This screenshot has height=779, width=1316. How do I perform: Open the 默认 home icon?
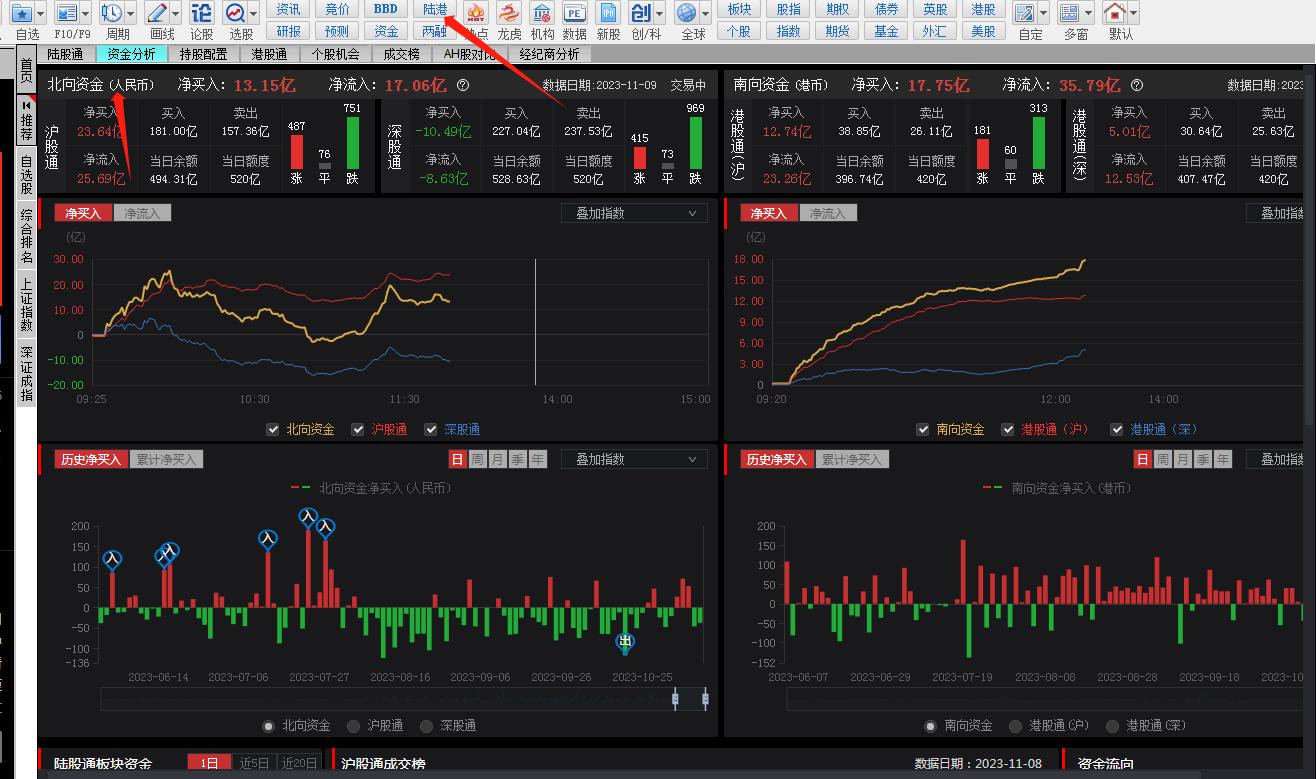click(1114, 13)
